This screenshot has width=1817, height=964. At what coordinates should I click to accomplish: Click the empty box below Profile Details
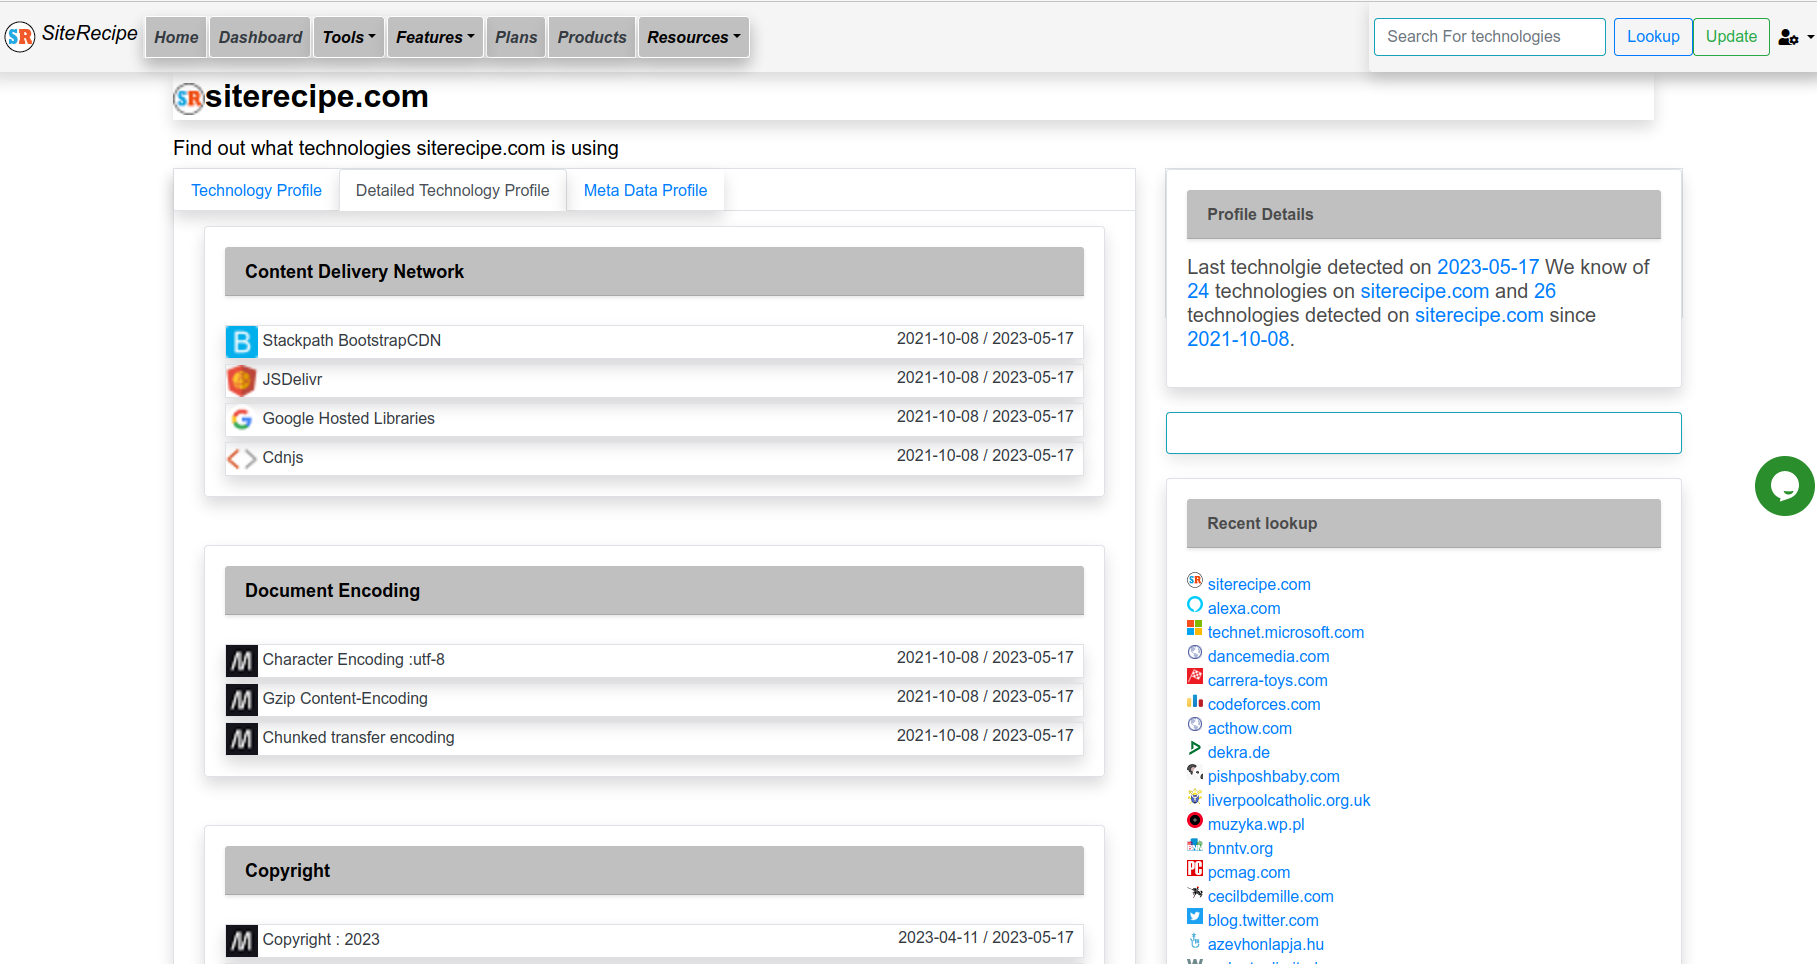(x=1424, y=433)
